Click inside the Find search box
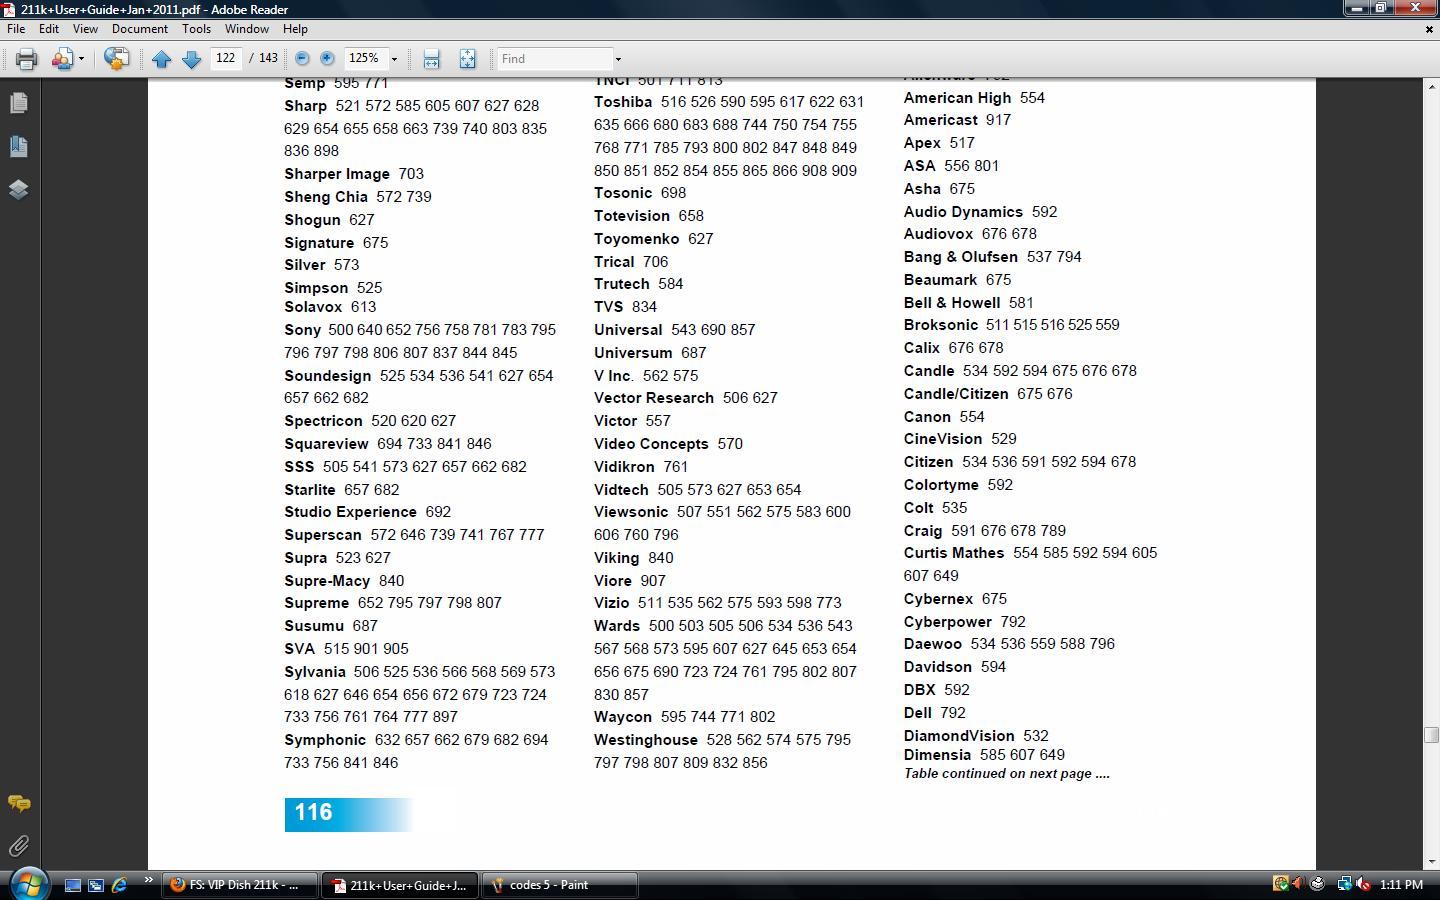 pos(554,58)
